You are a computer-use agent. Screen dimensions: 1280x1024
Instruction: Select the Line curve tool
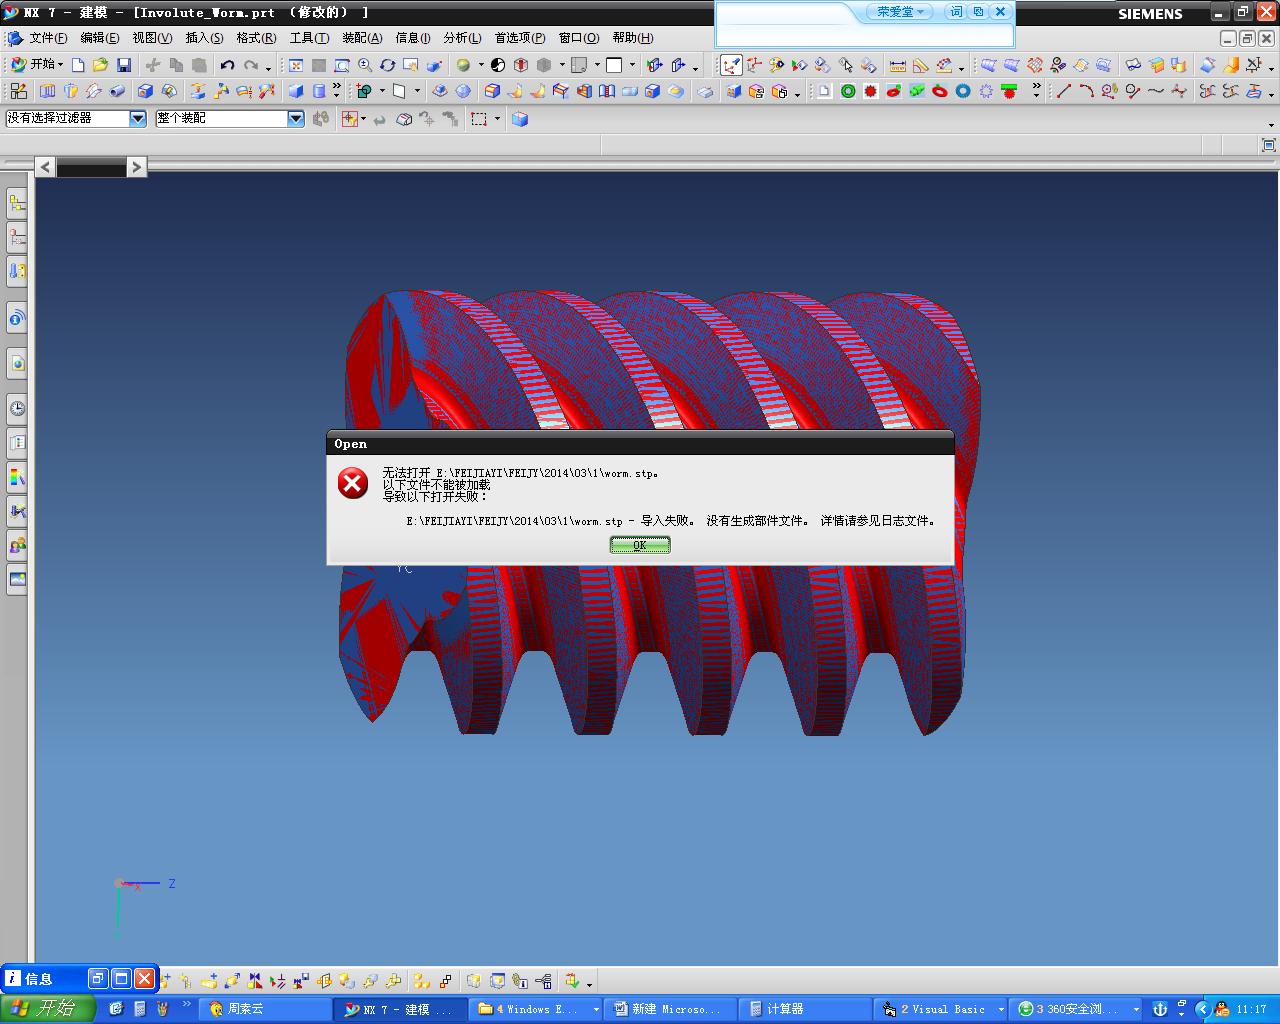1063,91
